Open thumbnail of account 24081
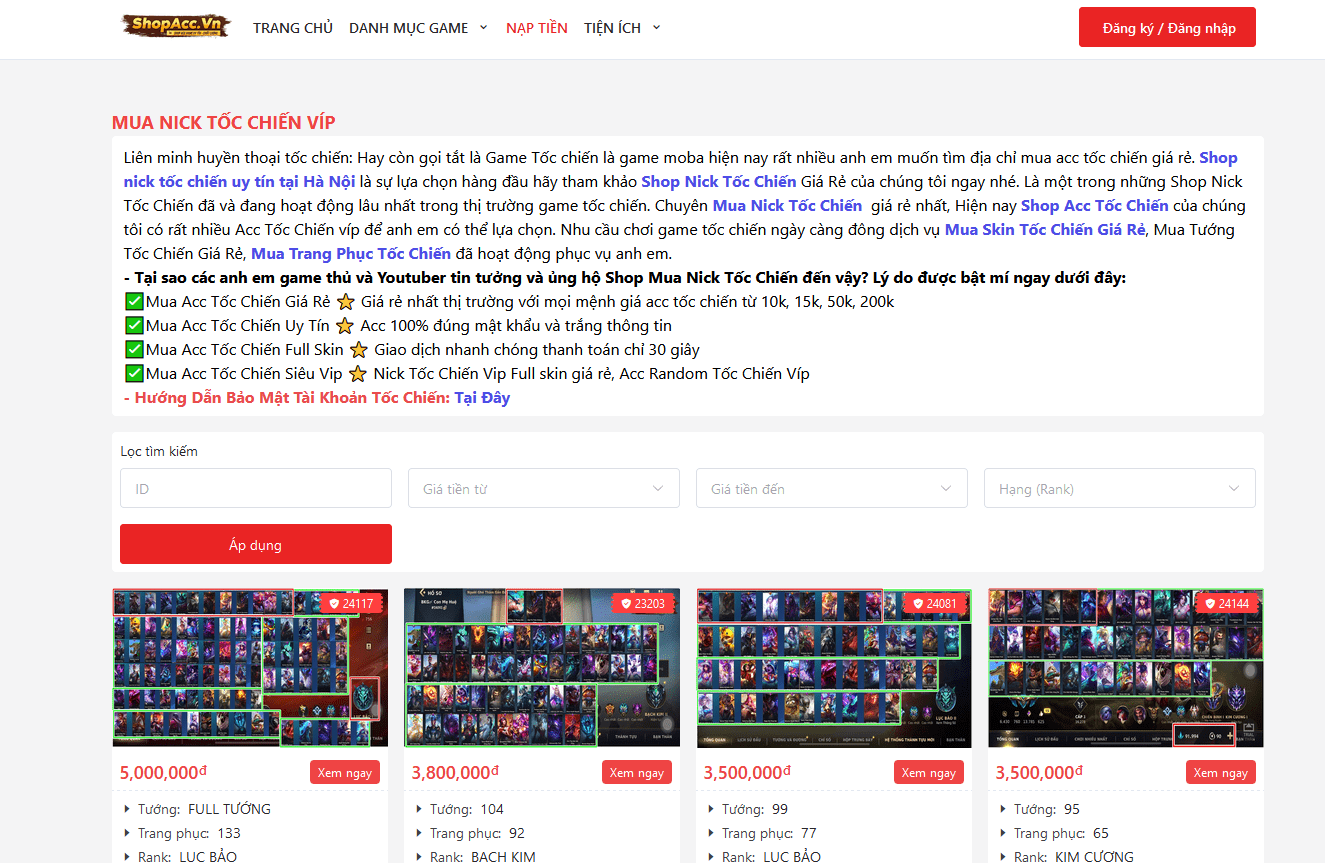The image size is (1325, 863). [834, 667]
